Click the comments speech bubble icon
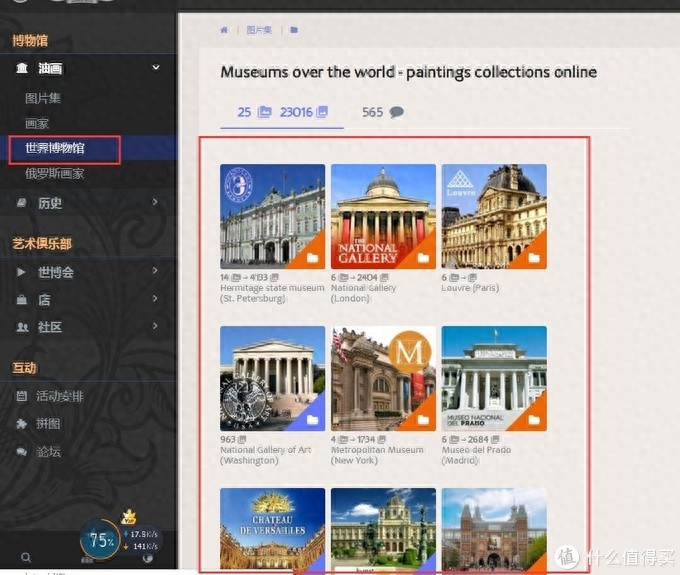The image size is (680, 575). pyautogui.click(x=396, y=112)
